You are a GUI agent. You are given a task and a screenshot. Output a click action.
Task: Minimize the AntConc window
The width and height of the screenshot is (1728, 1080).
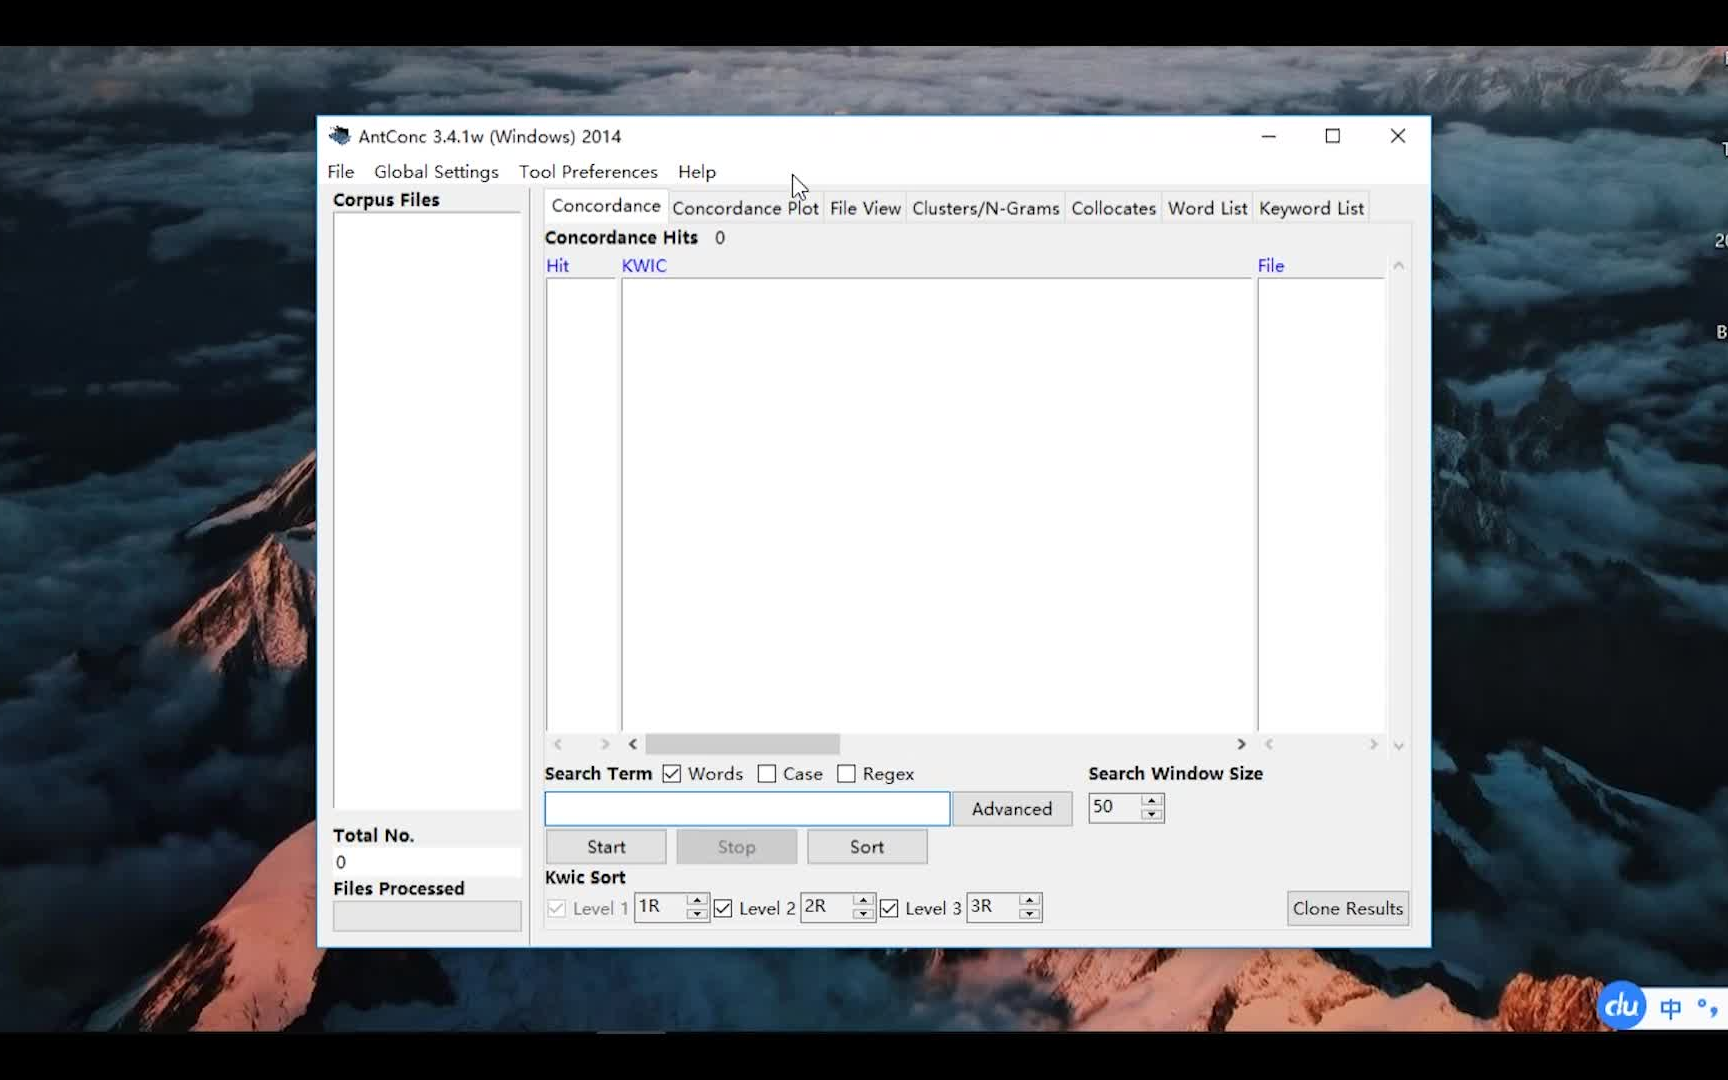click(1269, 136)
